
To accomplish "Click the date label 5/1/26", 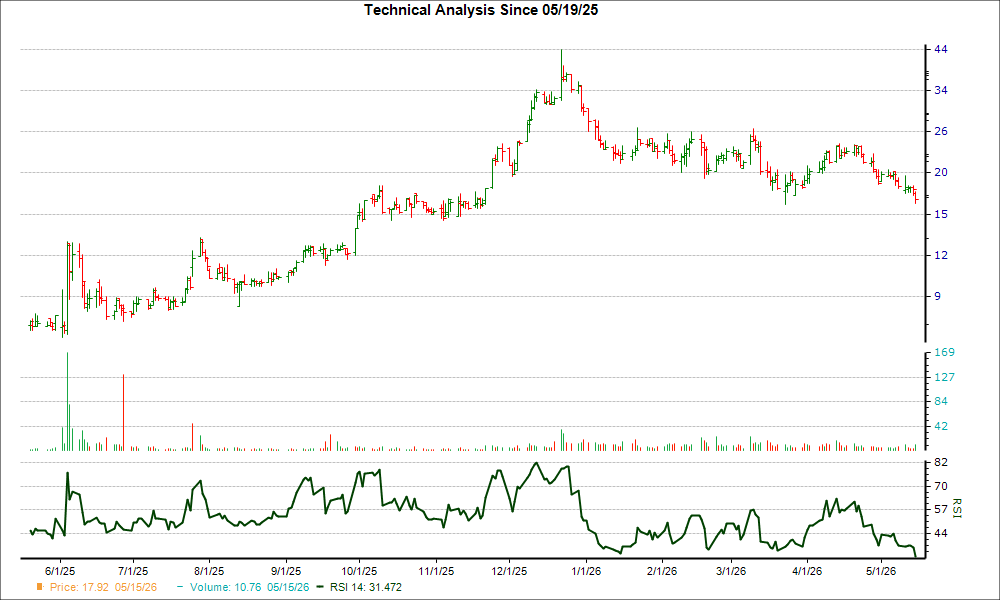I will click(x=881, y=571).
